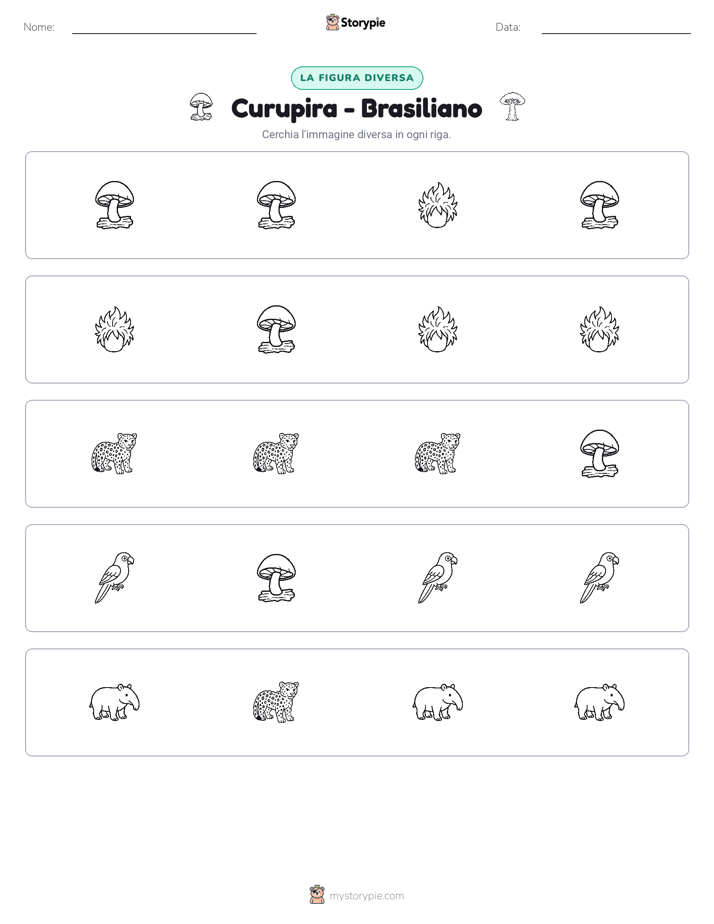Screen dimensions: 714x924
Task: Select the last parrot in row four
Action: coord(600,578)
